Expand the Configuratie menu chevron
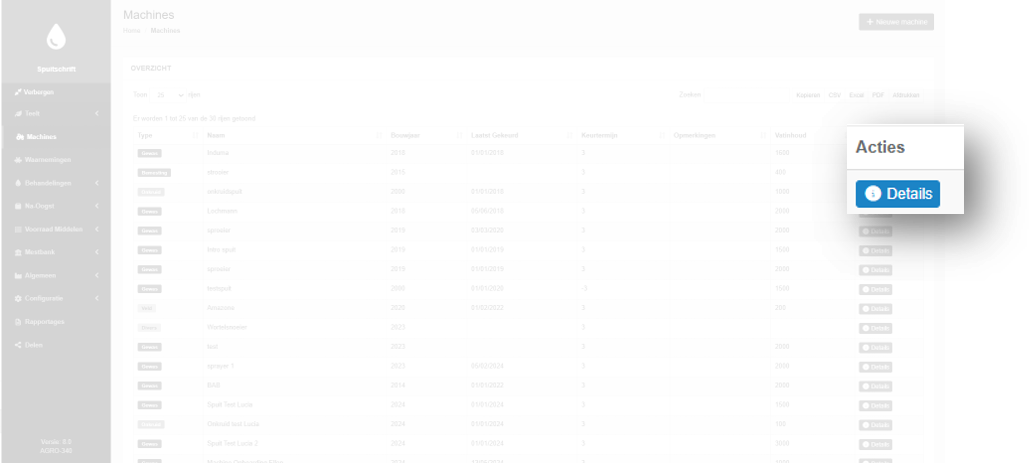1029x463 pixels. click(97, 298)
